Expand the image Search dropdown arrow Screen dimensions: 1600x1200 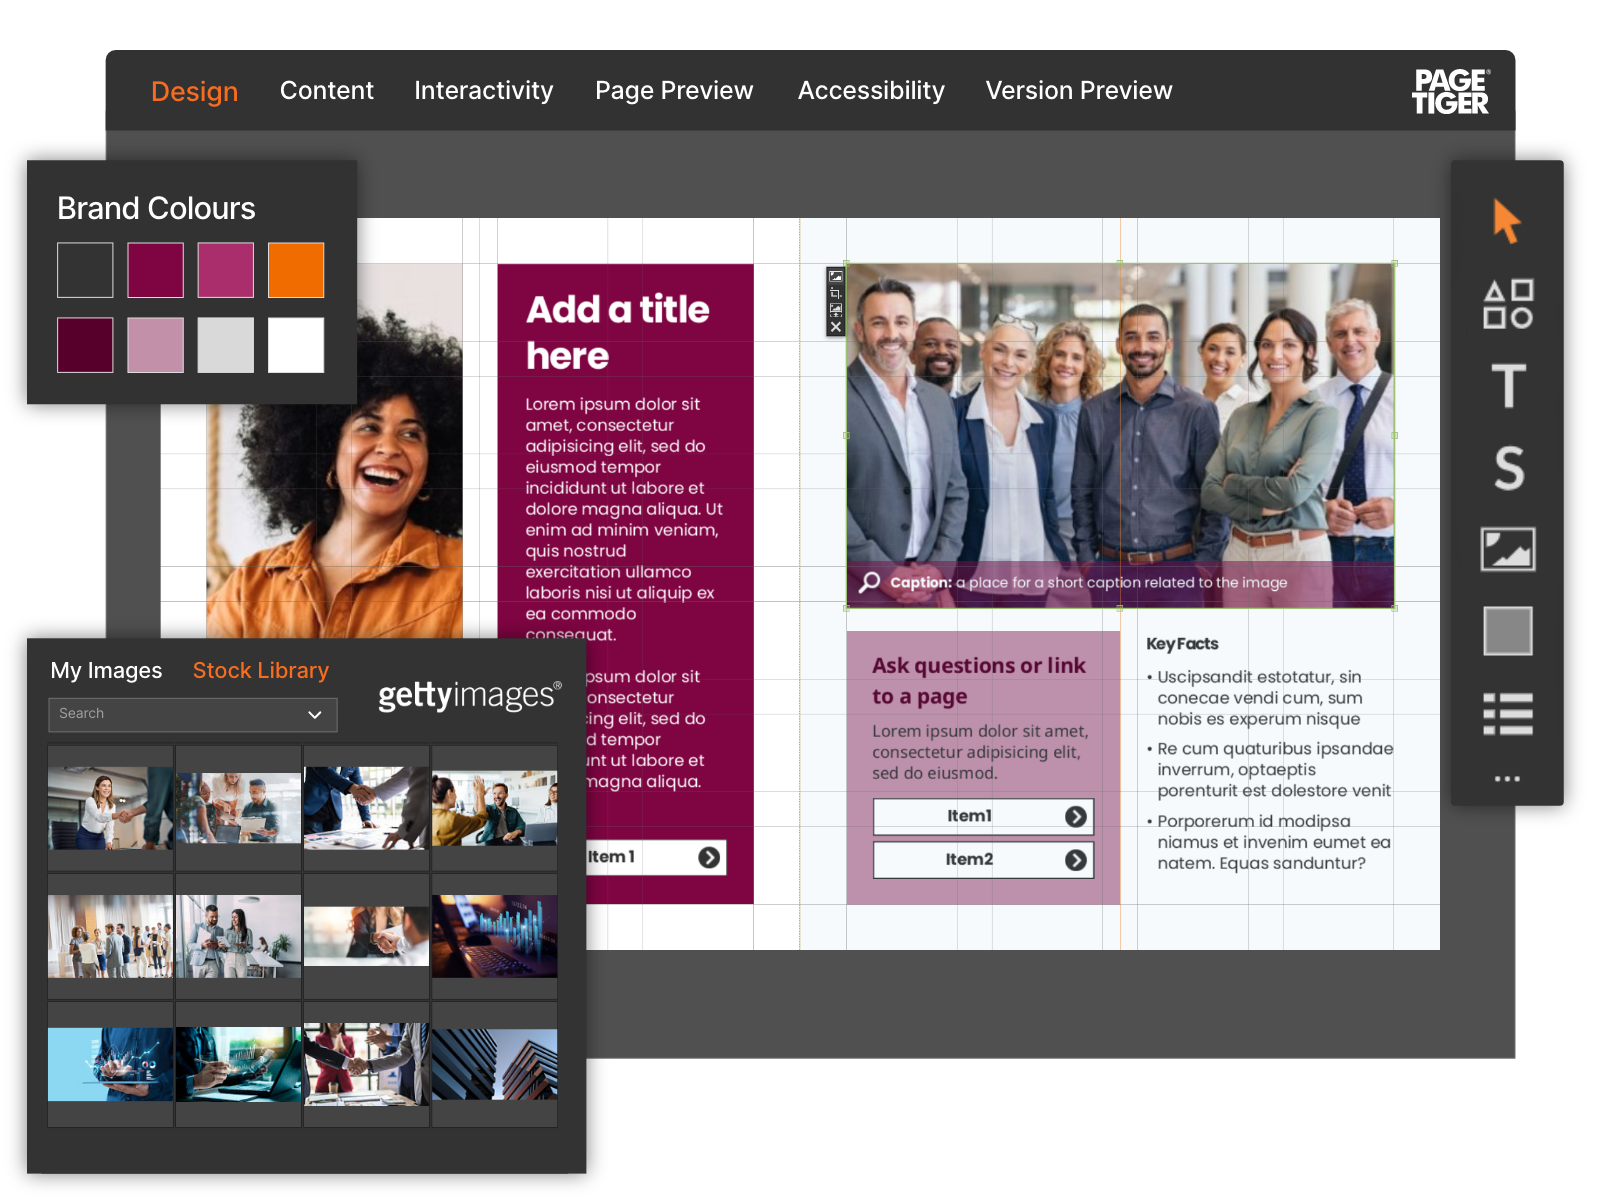(x=315, y=714)
